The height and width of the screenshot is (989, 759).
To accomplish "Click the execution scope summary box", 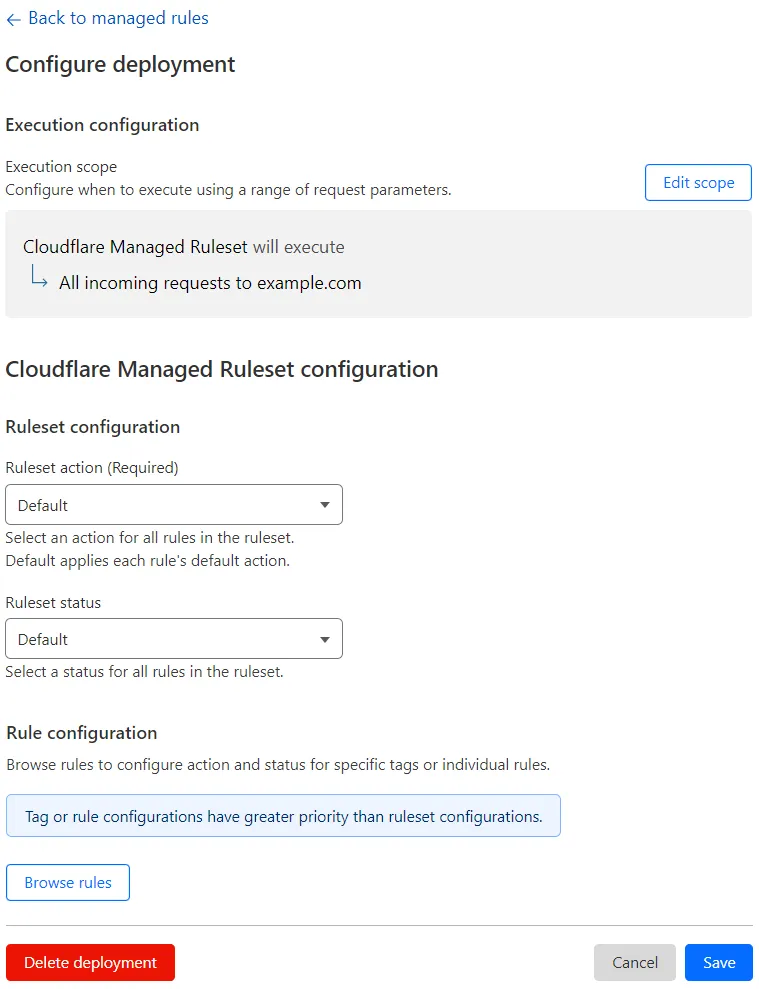I will click(380, 262).
